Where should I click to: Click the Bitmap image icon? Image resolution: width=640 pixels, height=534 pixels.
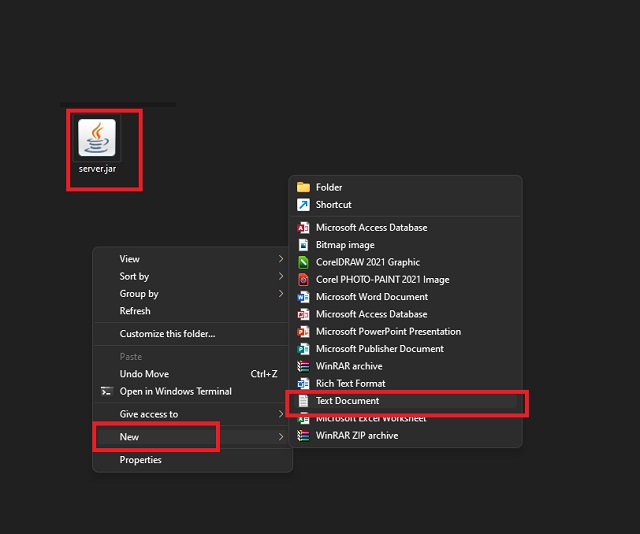click(303, 245)
